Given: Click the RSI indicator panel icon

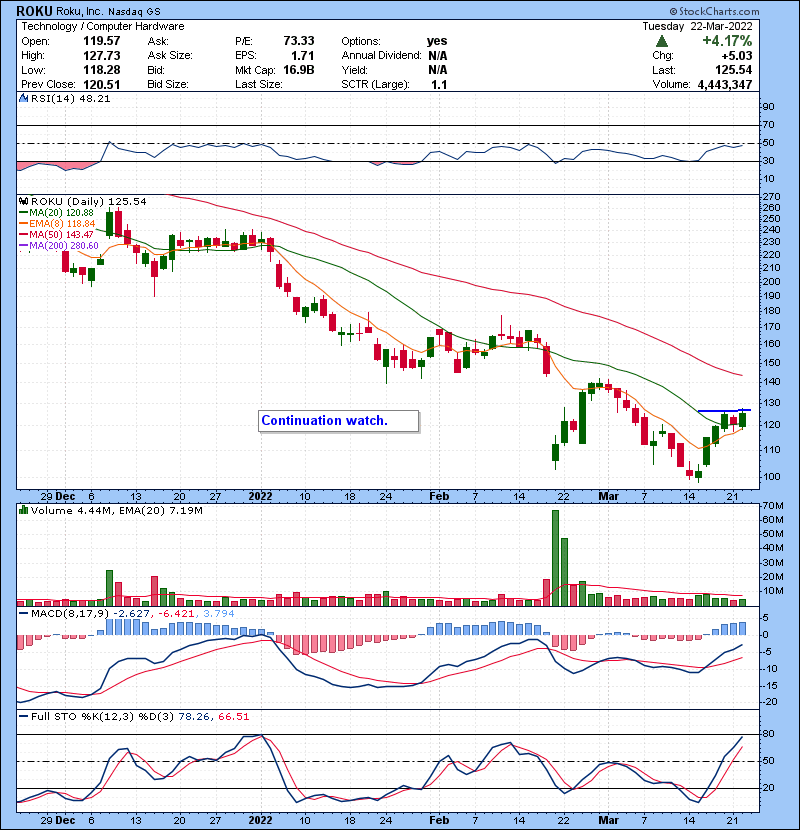Looking at the screenshot, I should (23, 98).
